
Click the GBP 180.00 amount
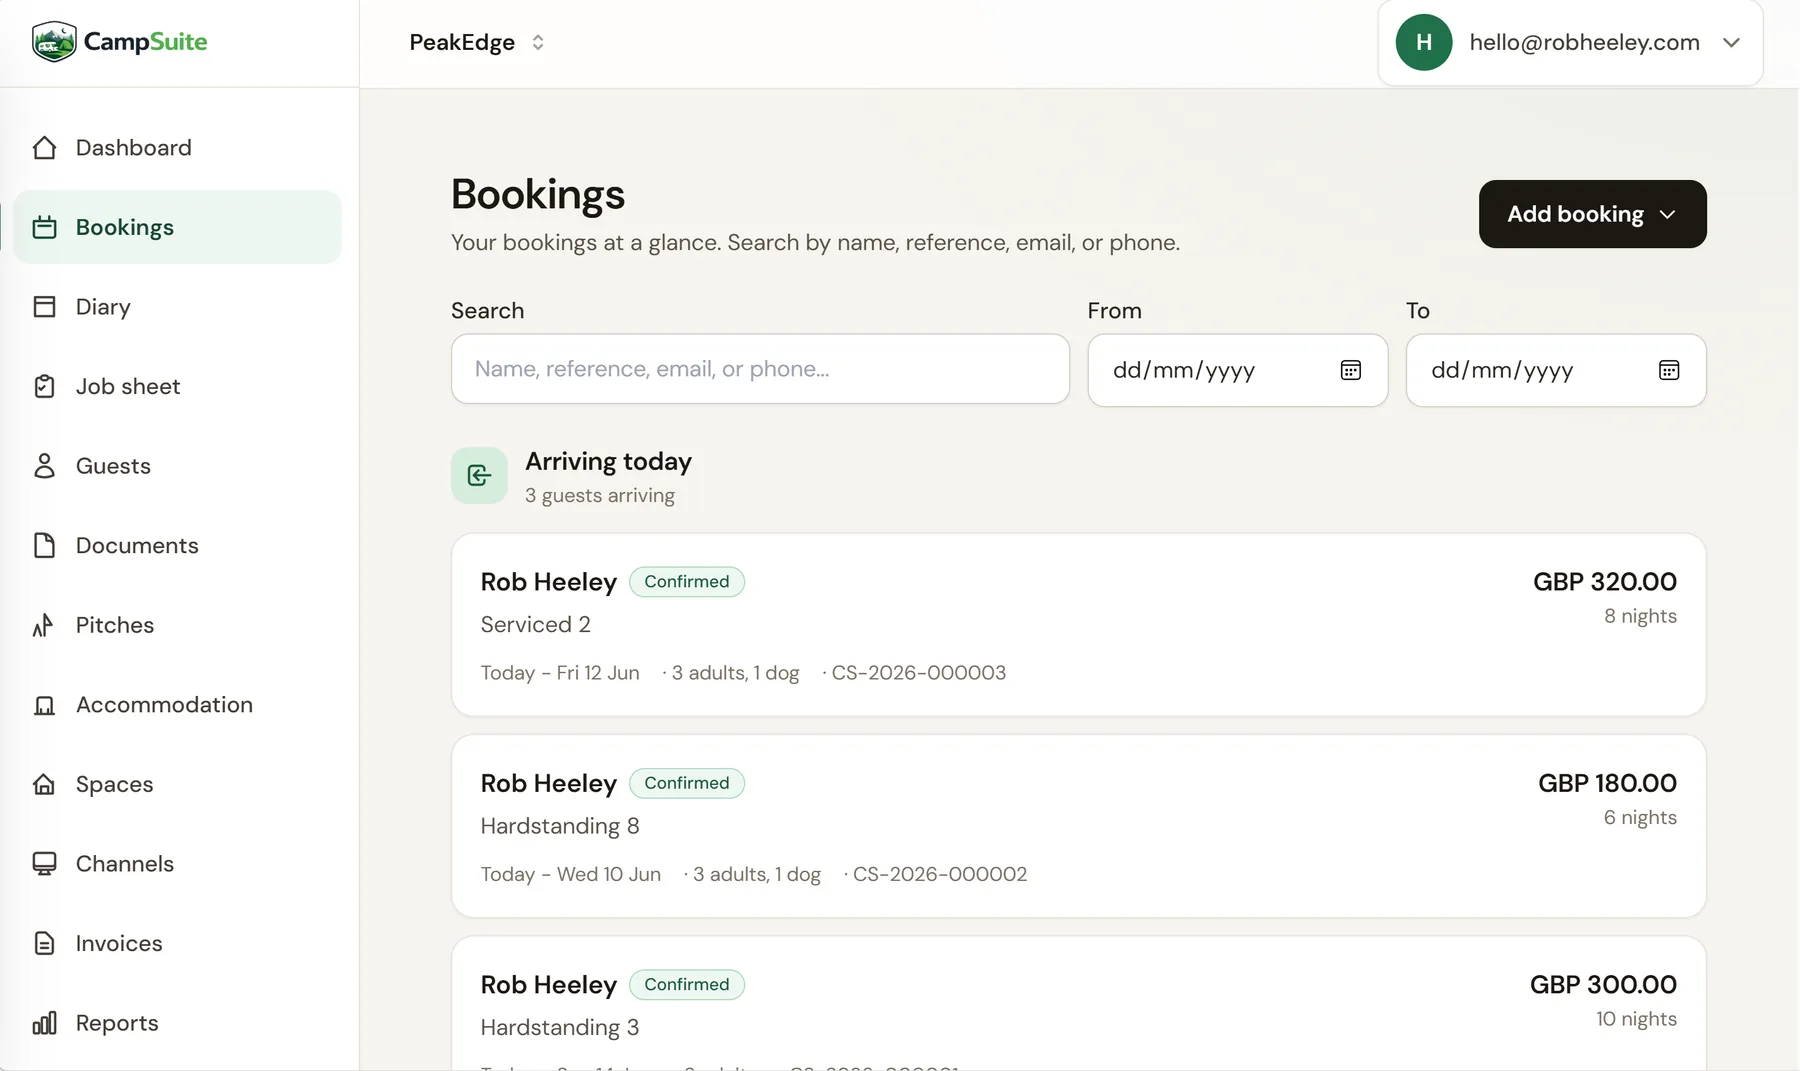click(1607, 783)
